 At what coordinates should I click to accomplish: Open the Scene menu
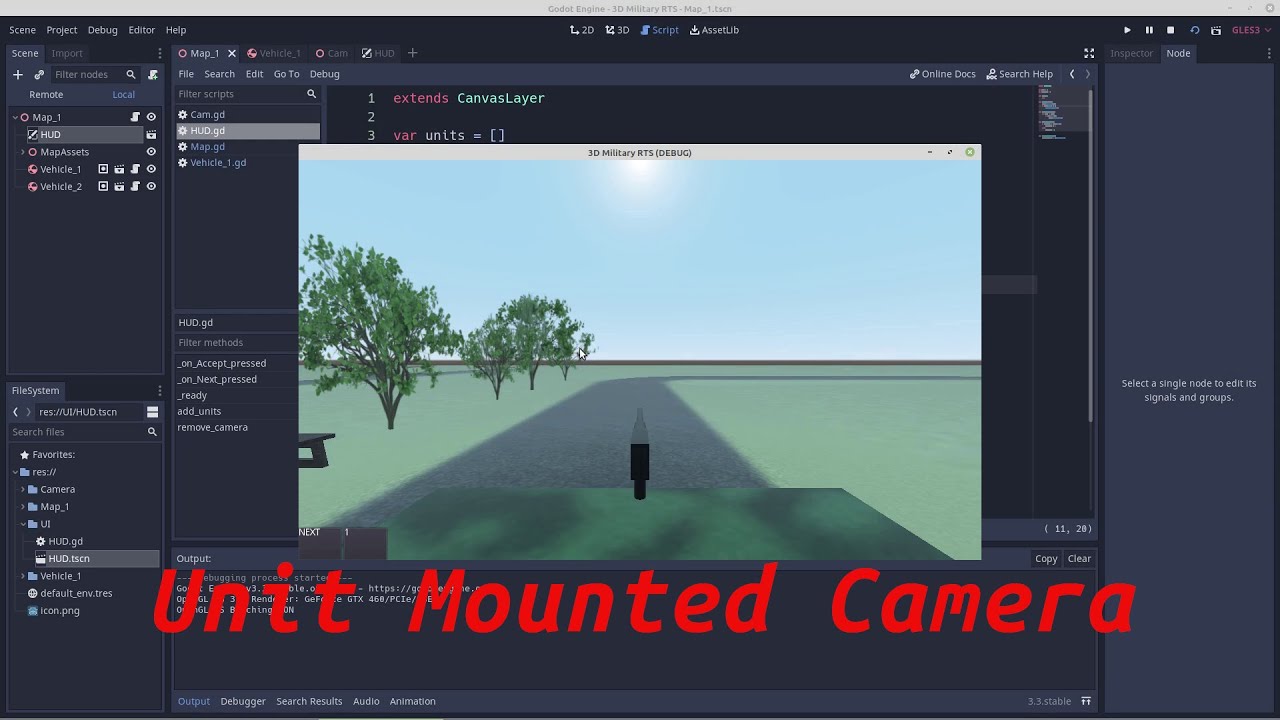click(22, 30)
